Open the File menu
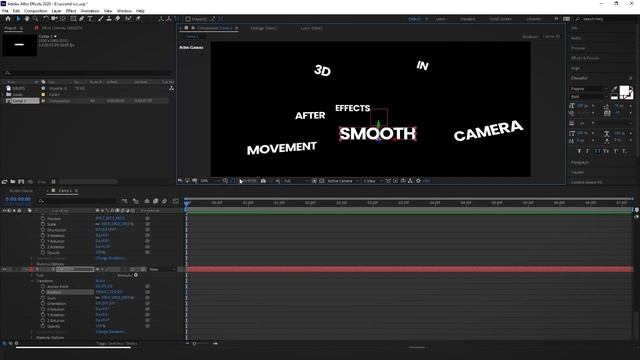The height and width of the screenshot is (360, 640). 5,11
